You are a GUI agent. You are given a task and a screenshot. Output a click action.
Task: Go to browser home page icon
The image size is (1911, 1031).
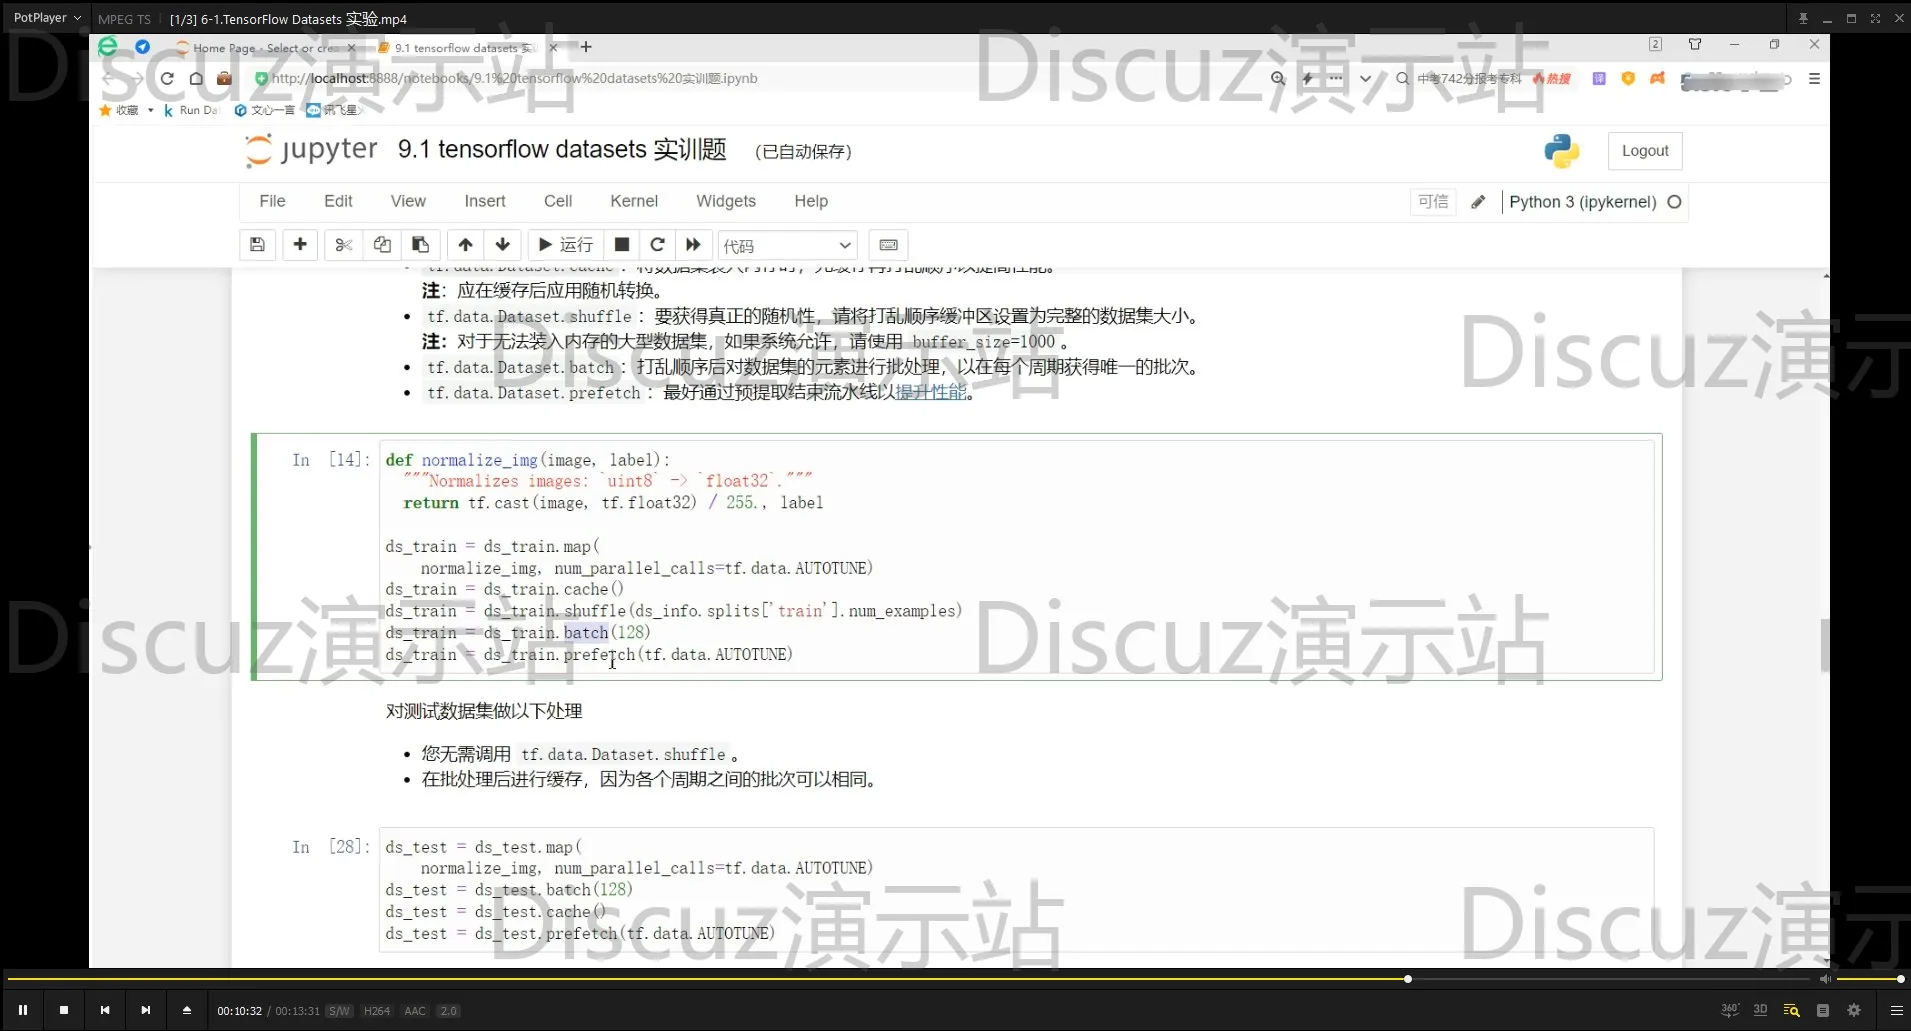[x=196, y=78]
